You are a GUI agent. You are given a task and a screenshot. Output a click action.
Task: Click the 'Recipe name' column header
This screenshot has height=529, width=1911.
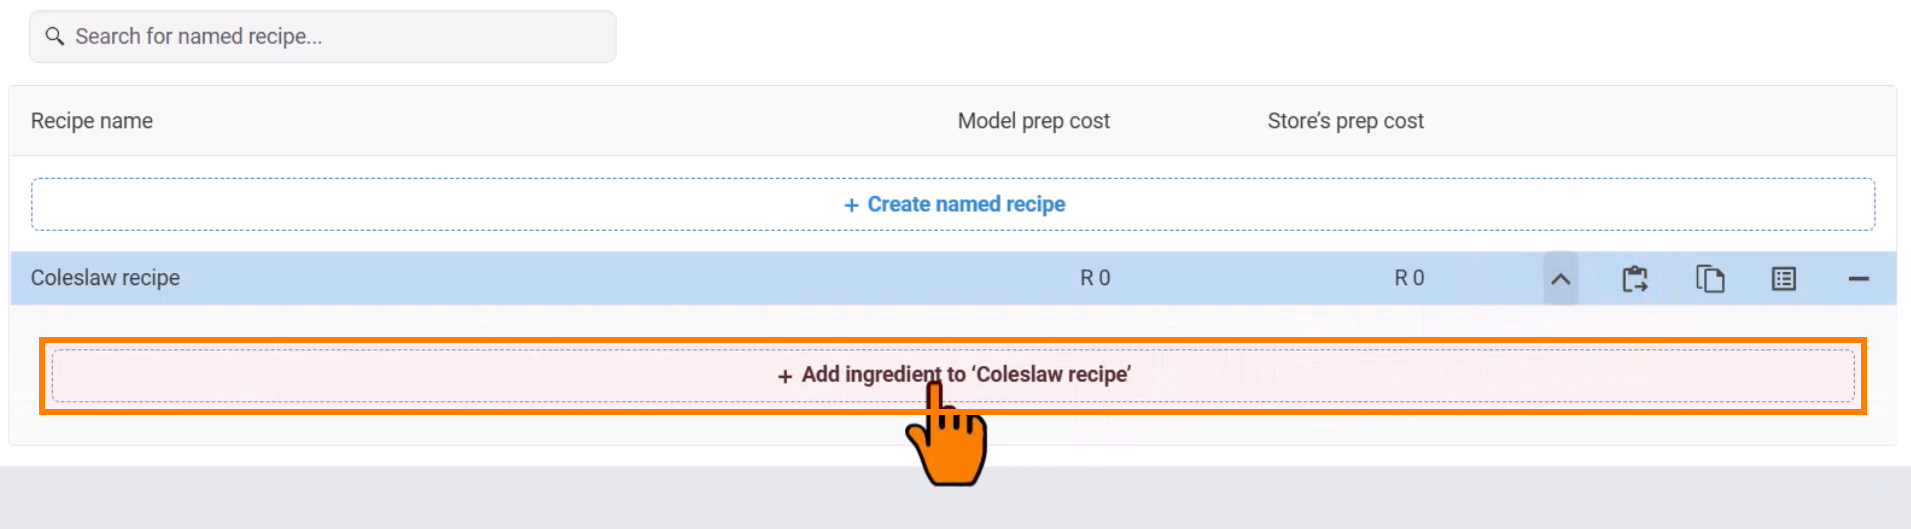point(92,121)
